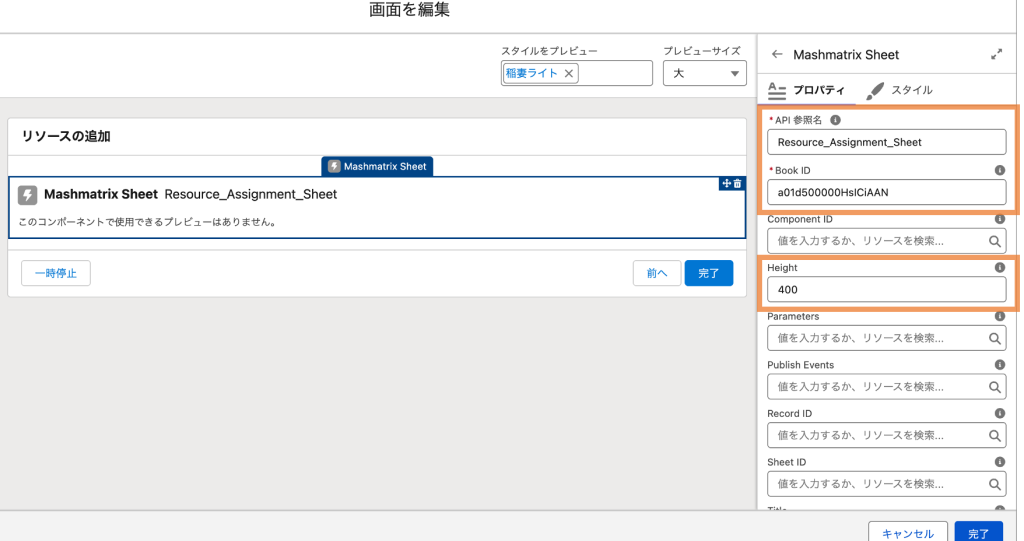1024x541 pixels.
Task: Click the info icon for the Height field
Action: coord(999,268)
